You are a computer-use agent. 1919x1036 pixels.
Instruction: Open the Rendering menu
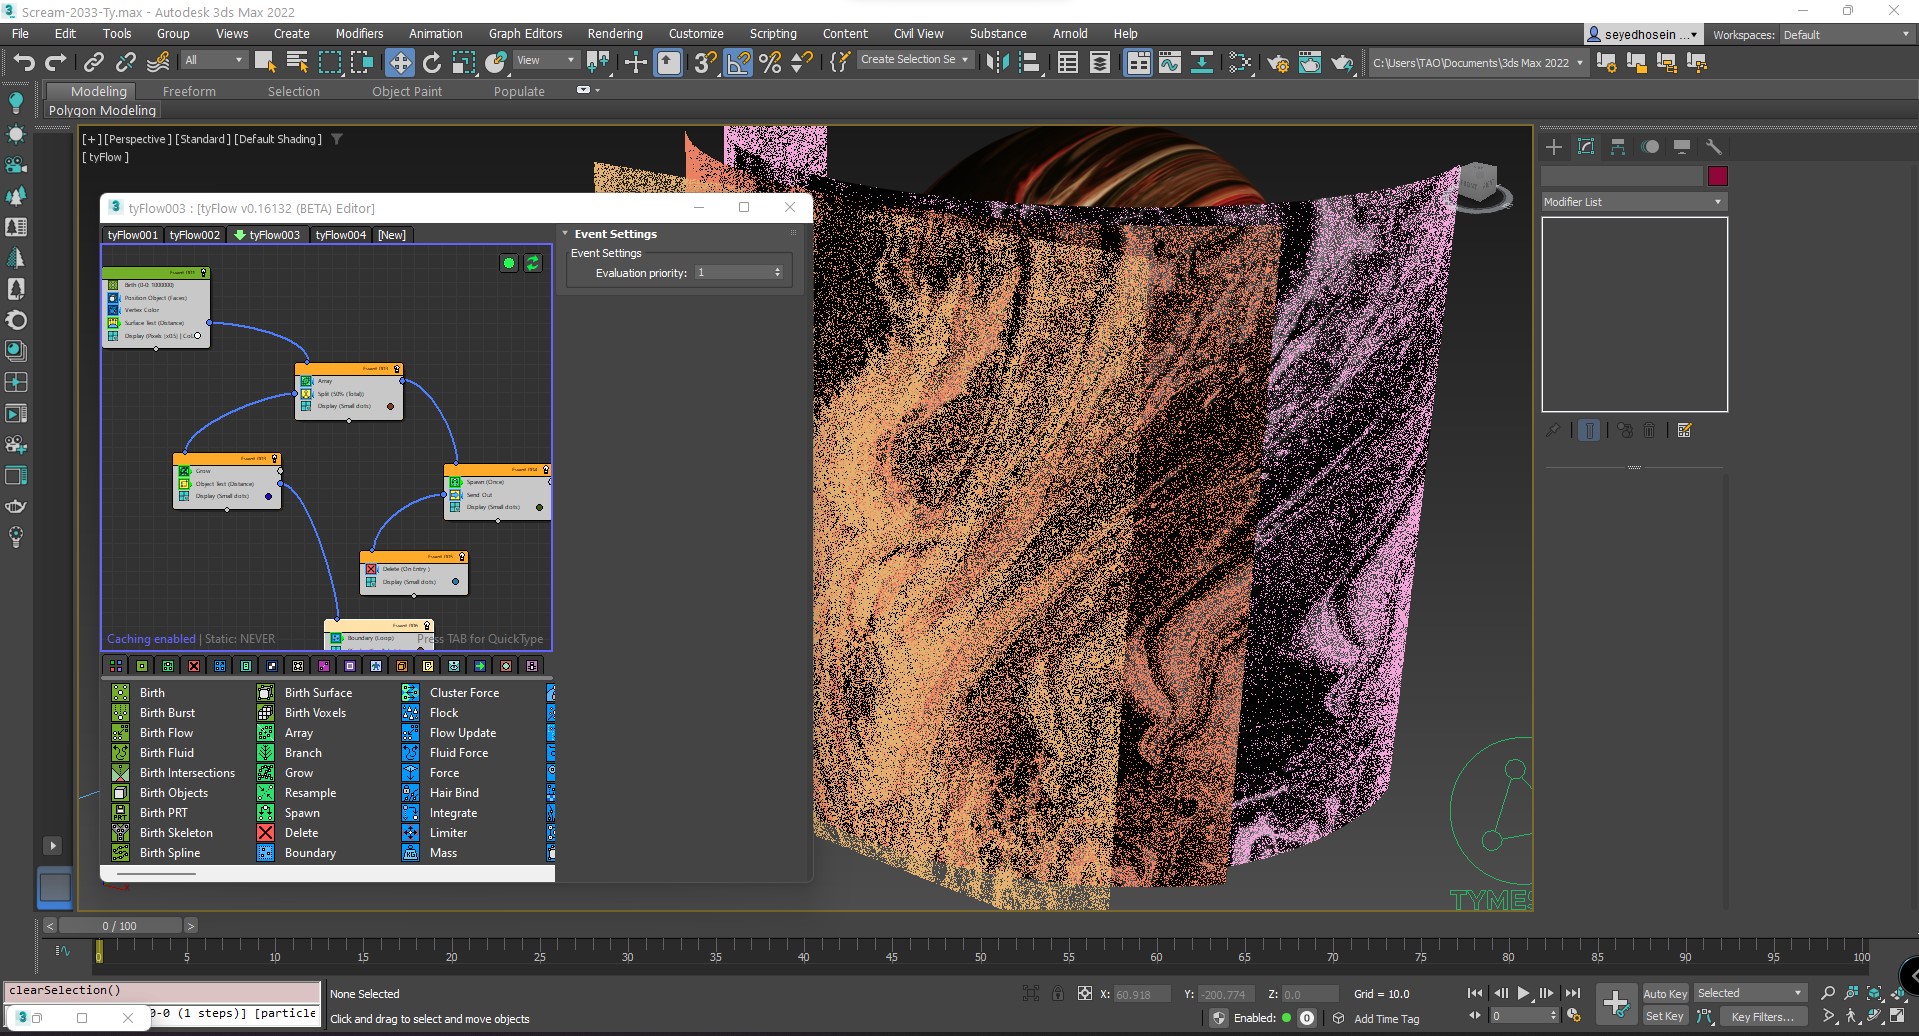click(x=614, y=33)
